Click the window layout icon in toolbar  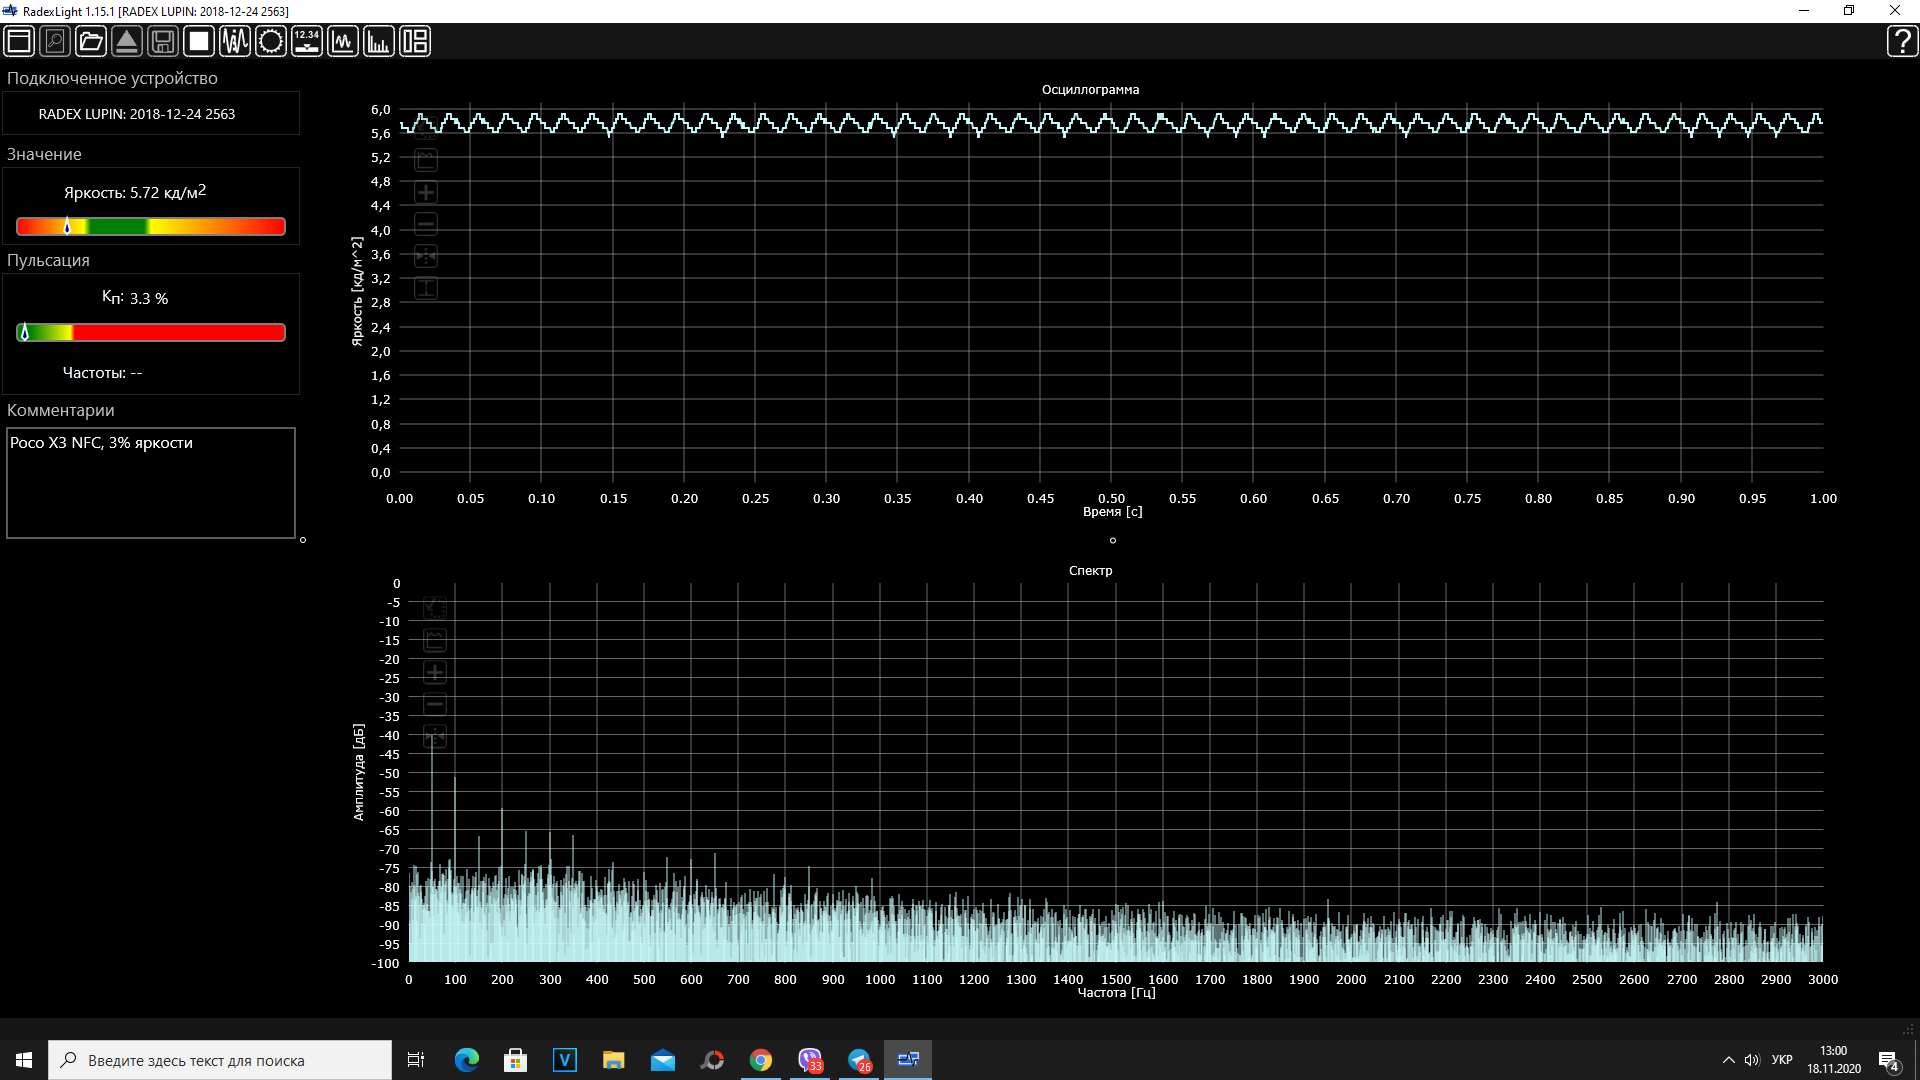19,41
